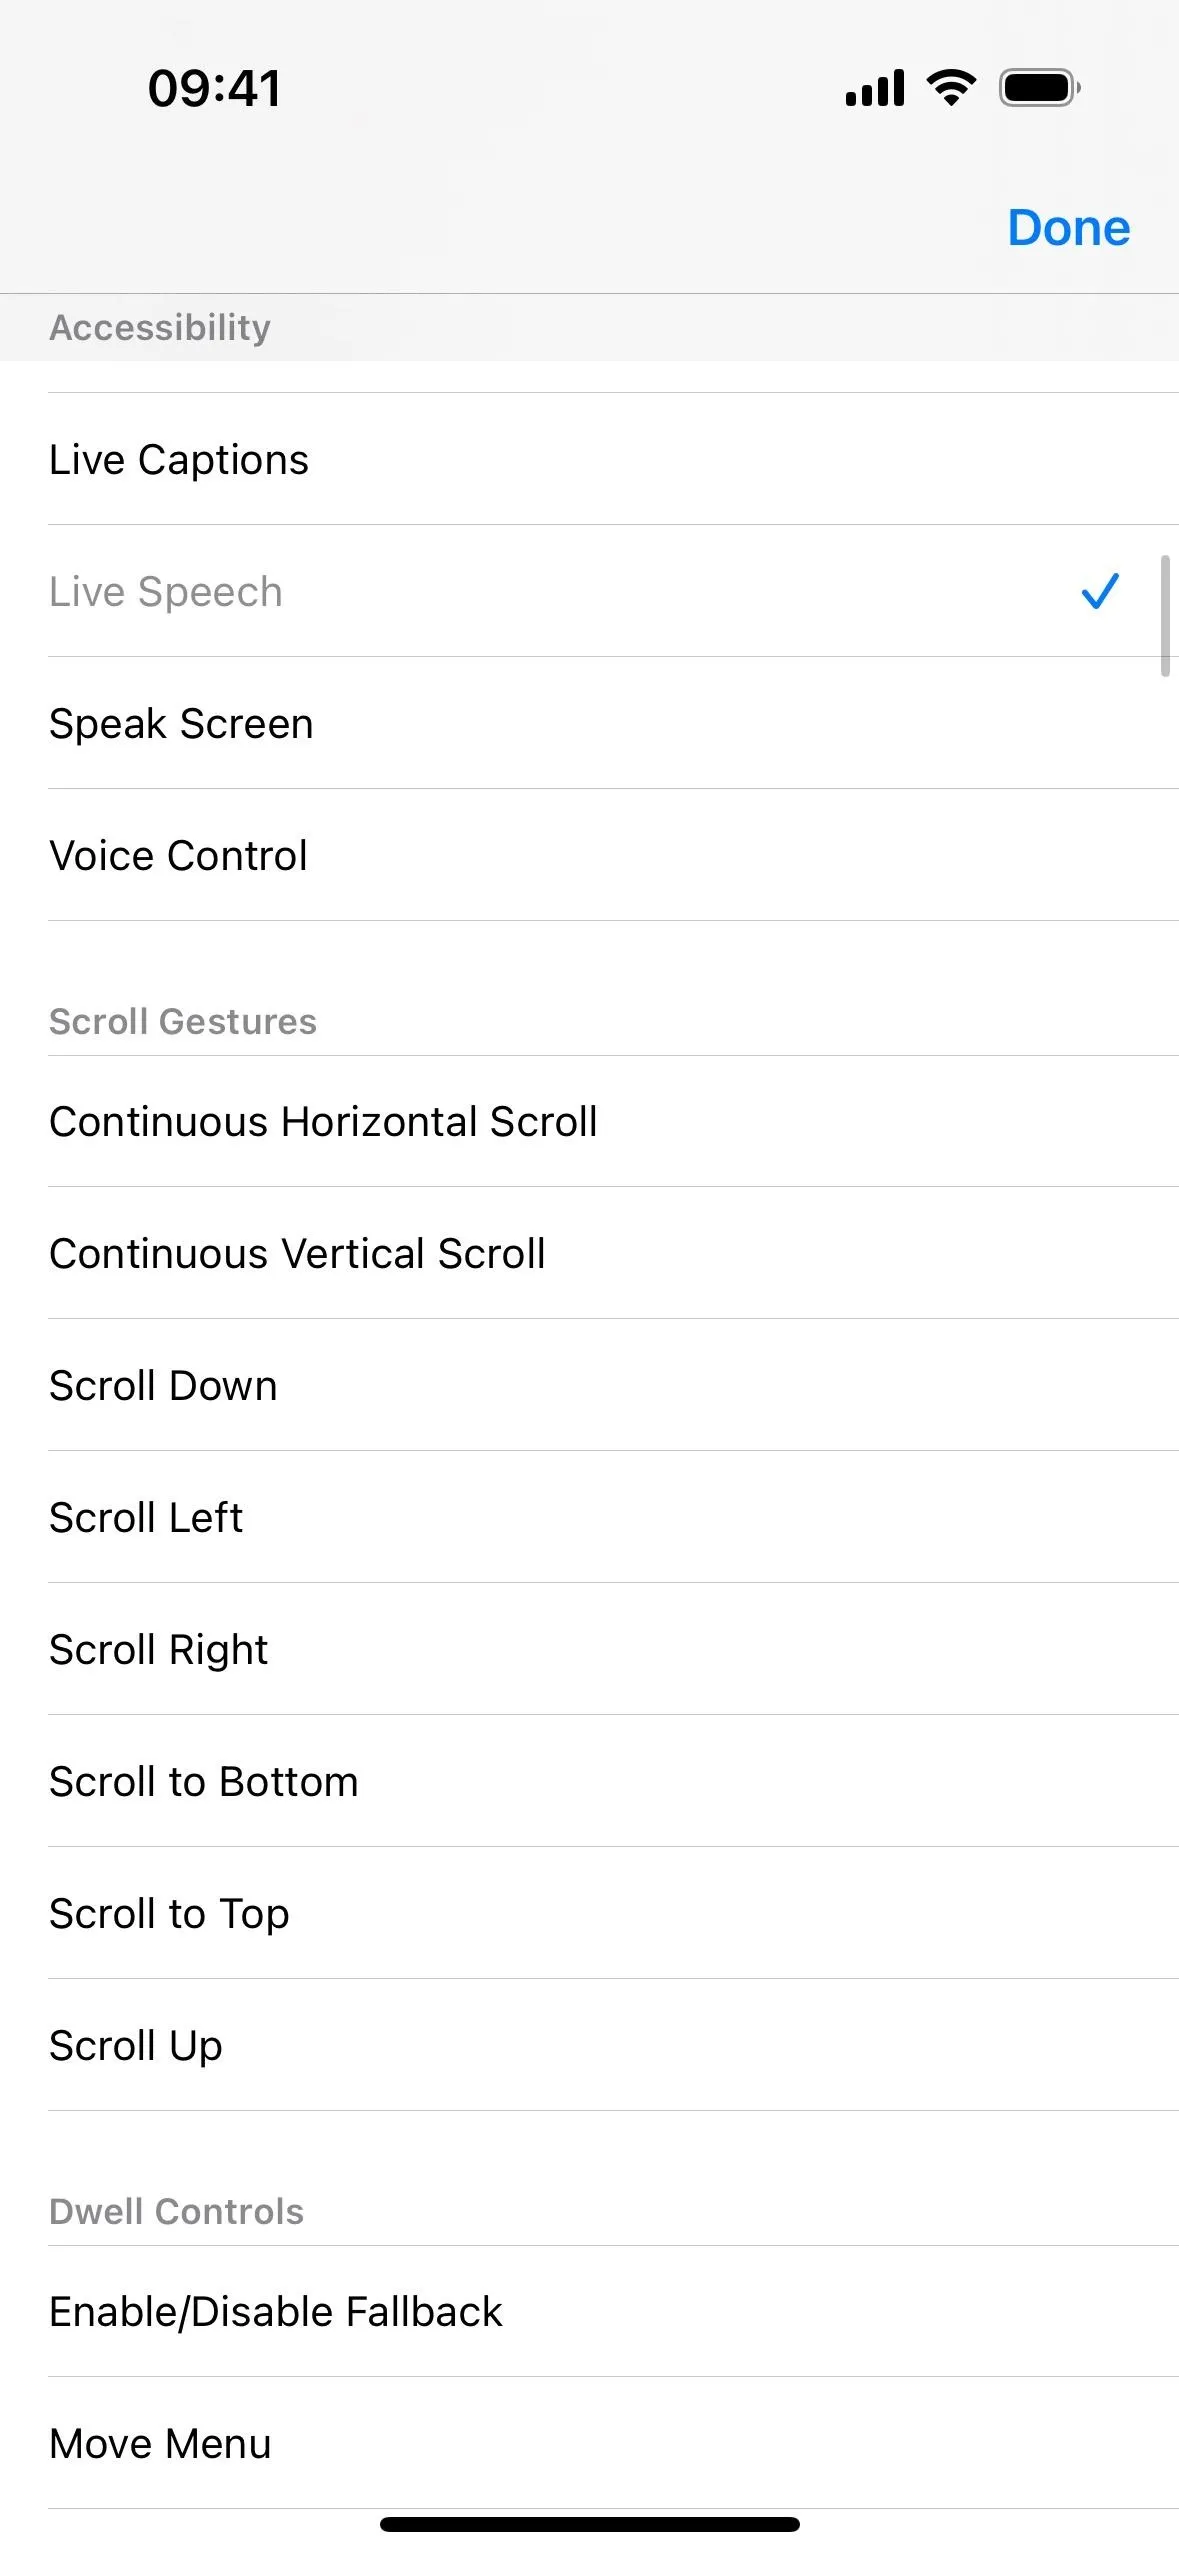Tap the Done button
The image size is (1179, 2556).
[x=1068, y=228]
